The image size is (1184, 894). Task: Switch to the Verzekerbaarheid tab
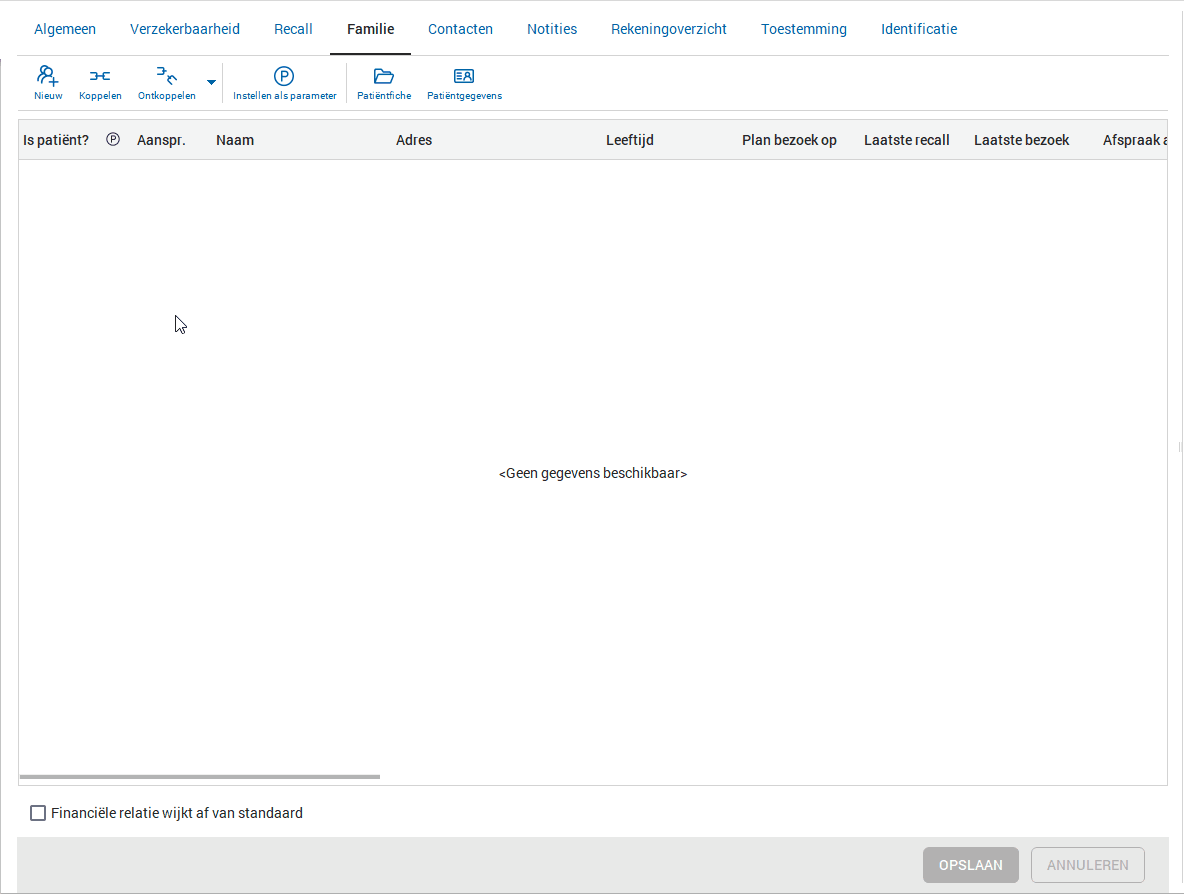coord(185,29)
